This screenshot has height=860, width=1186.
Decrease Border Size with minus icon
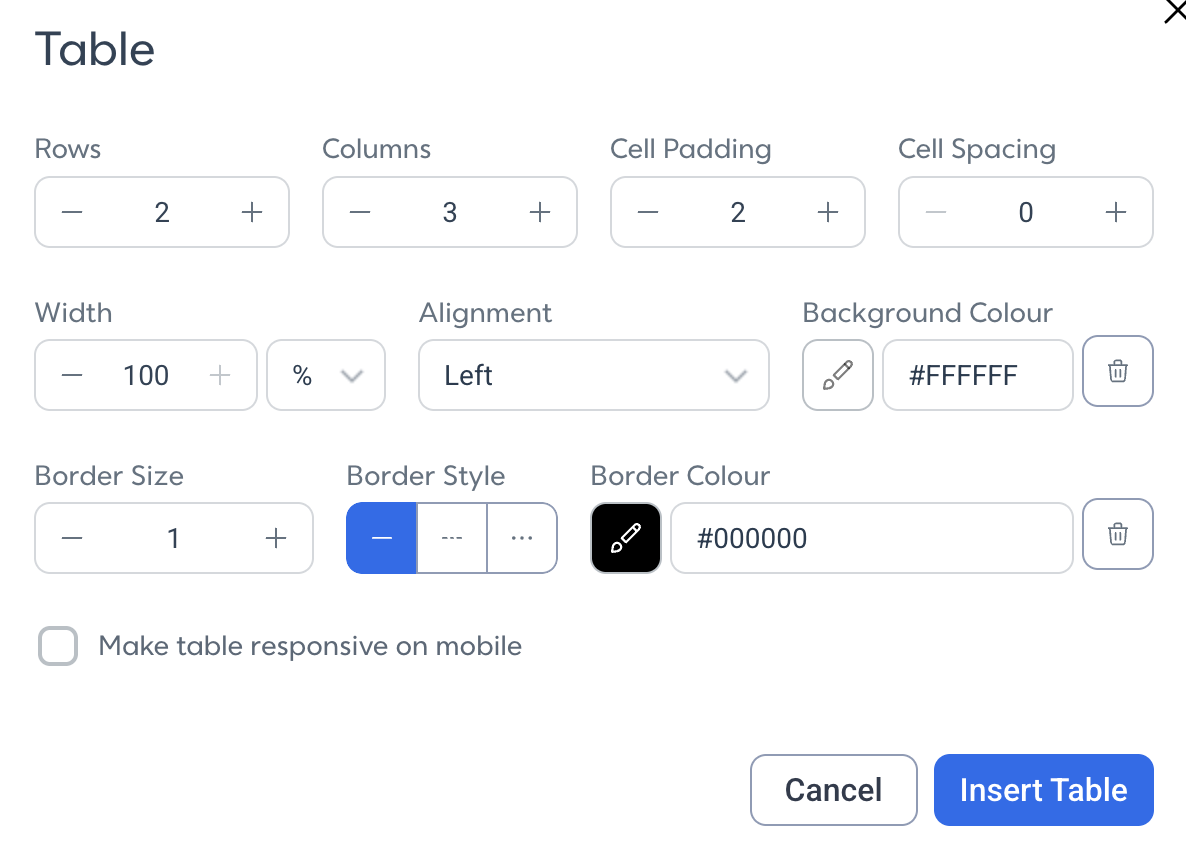(x=72, y=538)
